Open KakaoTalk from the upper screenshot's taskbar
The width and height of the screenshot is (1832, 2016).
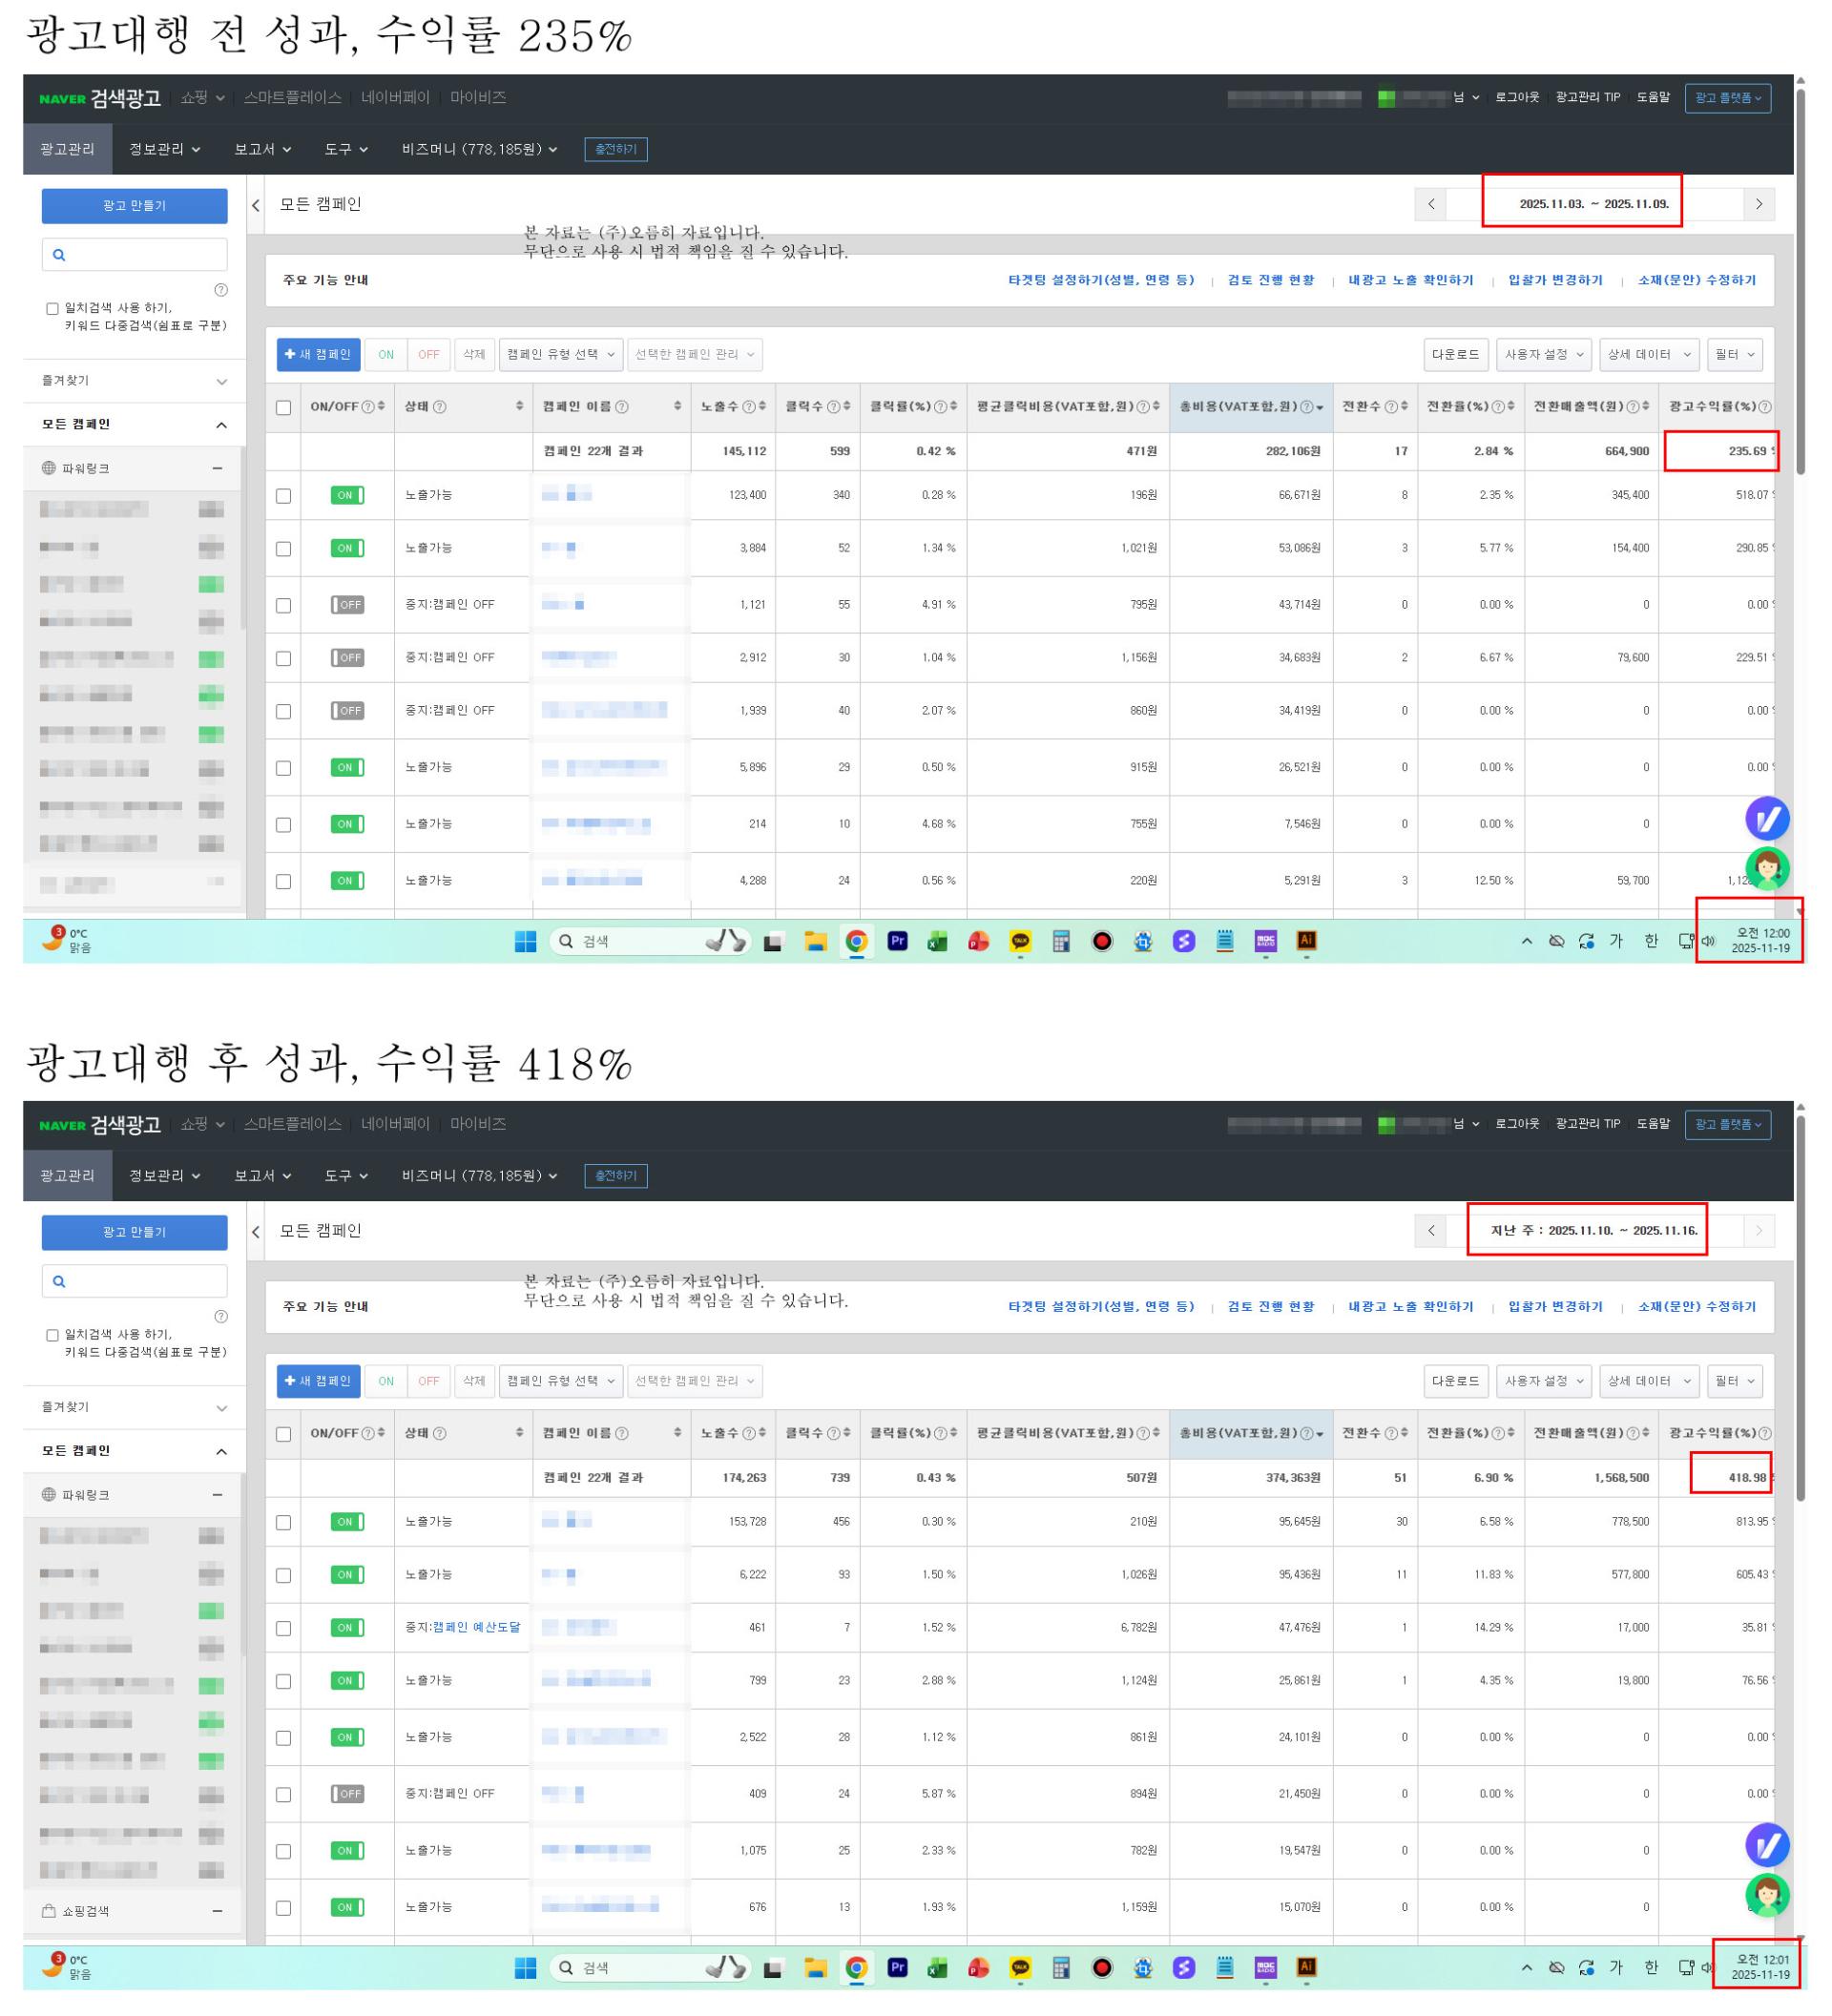[1020, 941]
